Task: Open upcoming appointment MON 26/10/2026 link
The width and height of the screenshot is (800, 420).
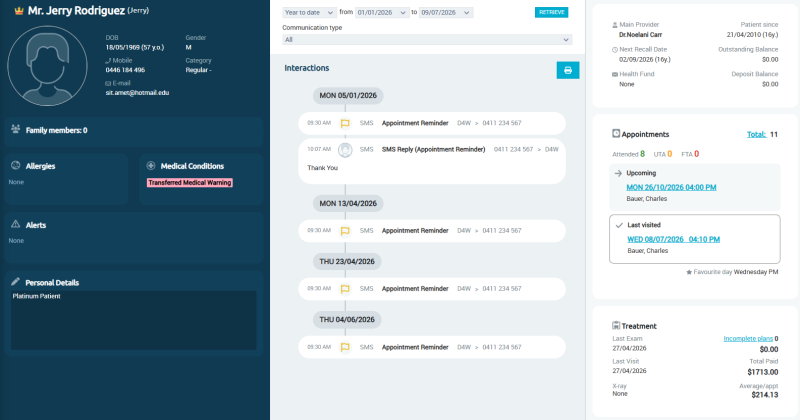Action: point(671,187)
